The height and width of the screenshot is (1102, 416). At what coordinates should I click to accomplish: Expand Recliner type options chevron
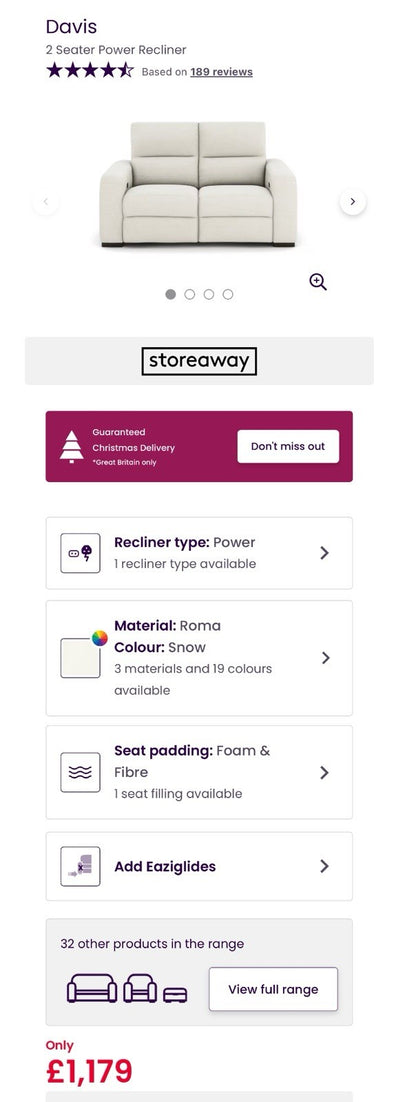pyautogui.click(x=324, y=553)
